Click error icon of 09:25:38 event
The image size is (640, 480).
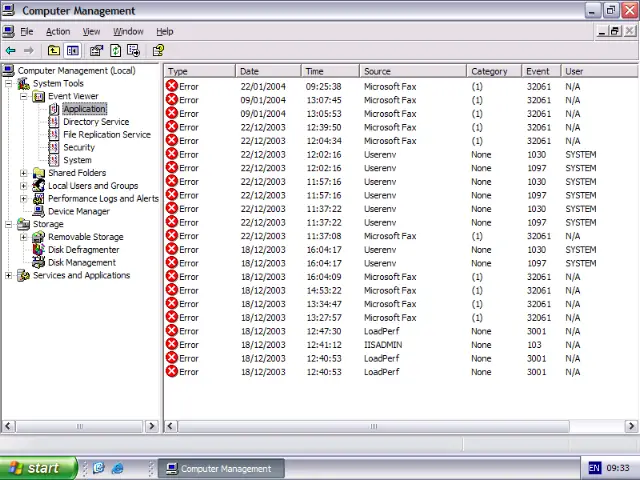click(x=172, y=86)
